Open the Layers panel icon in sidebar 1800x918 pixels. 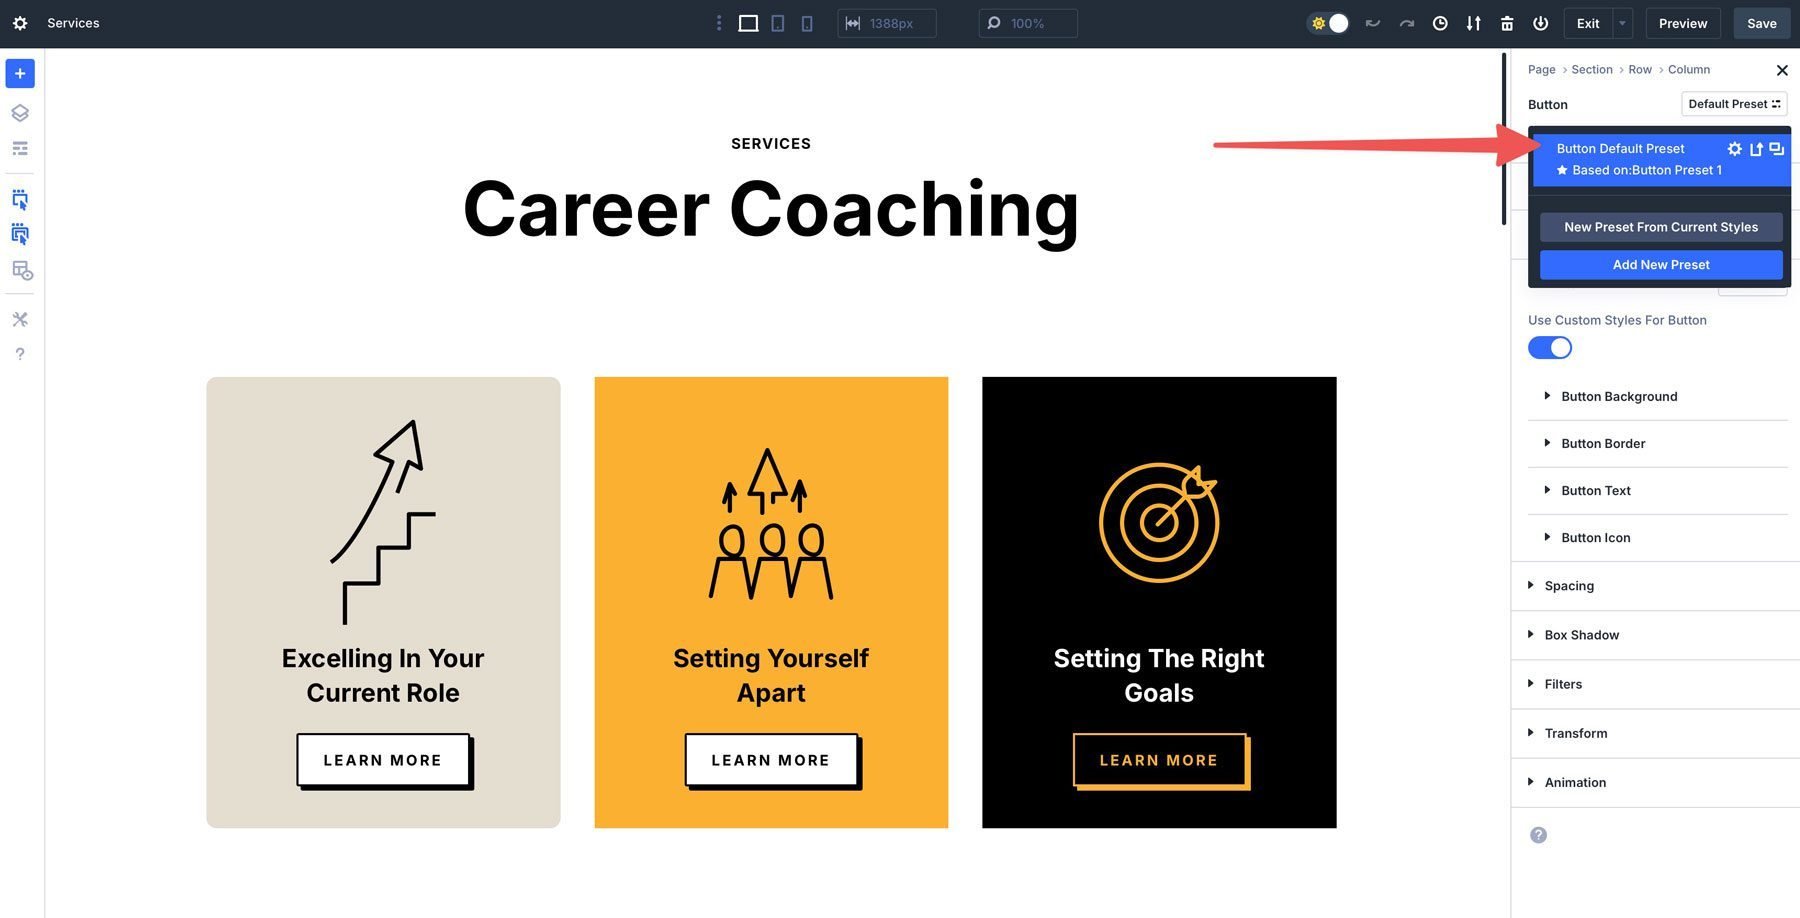[20, 113]
